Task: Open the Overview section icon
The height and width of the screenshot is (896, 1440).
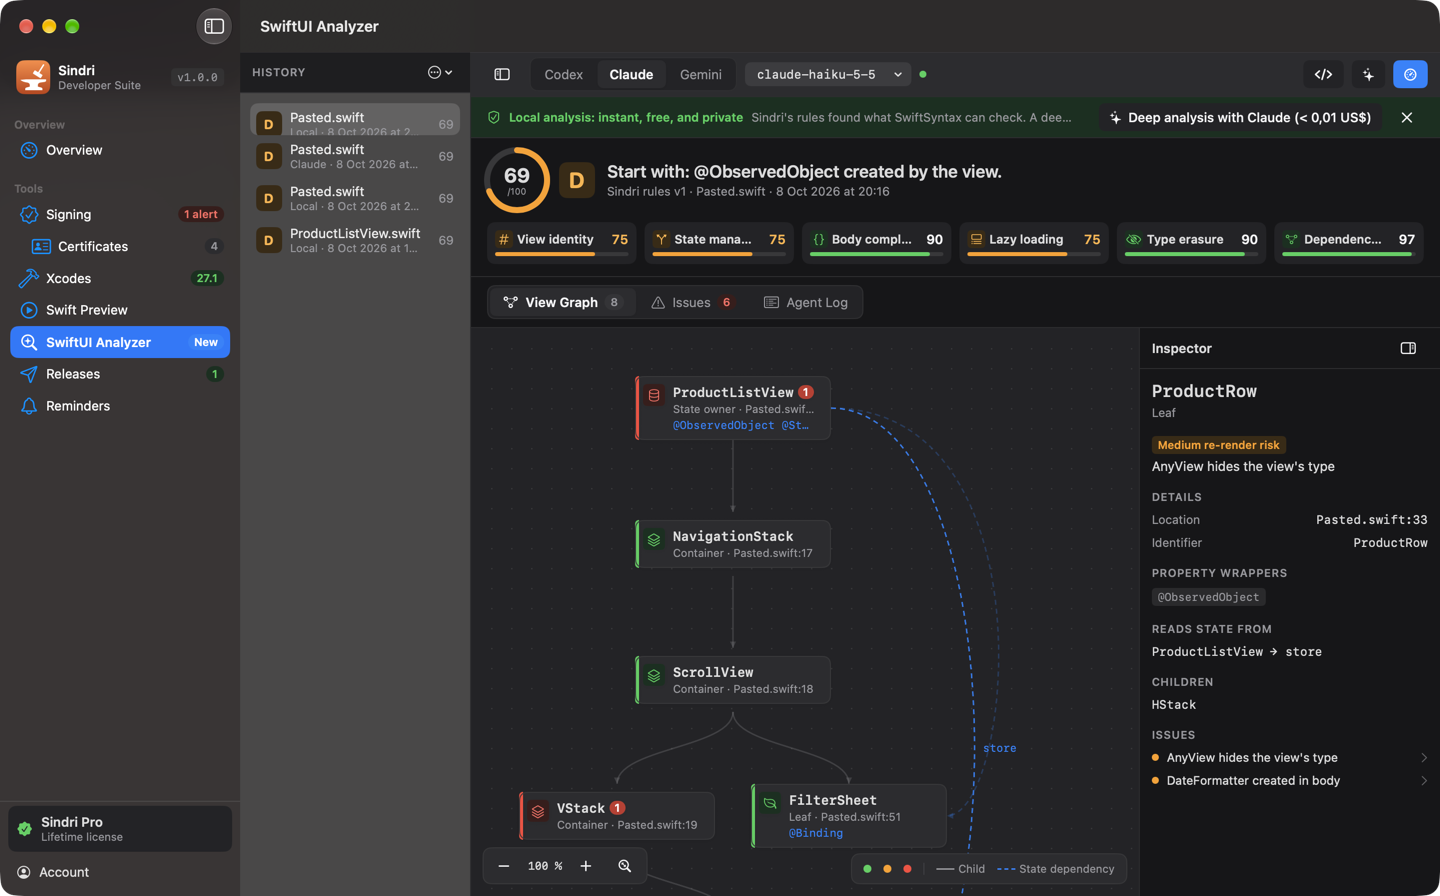Action: tap(29, 150)
